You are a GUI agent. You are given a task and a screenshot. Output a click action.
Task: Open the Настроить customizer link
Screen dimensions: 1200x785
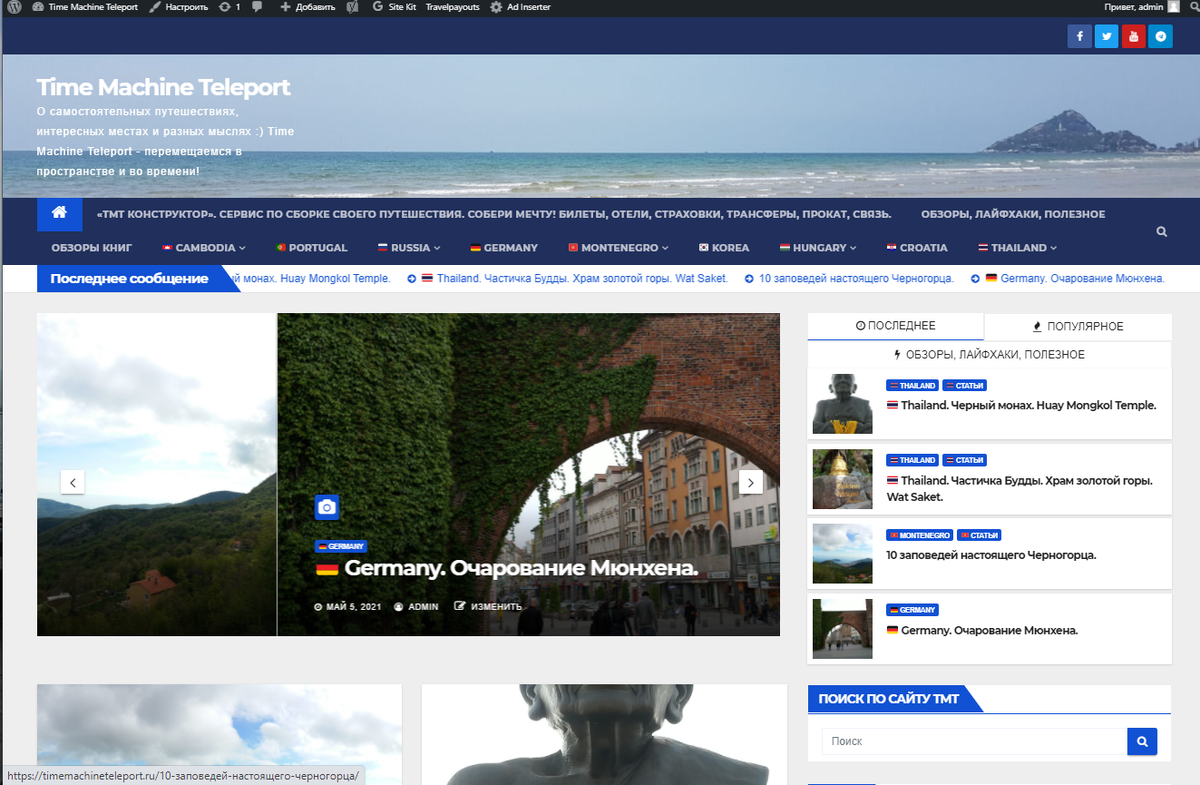tap(179, 7)
